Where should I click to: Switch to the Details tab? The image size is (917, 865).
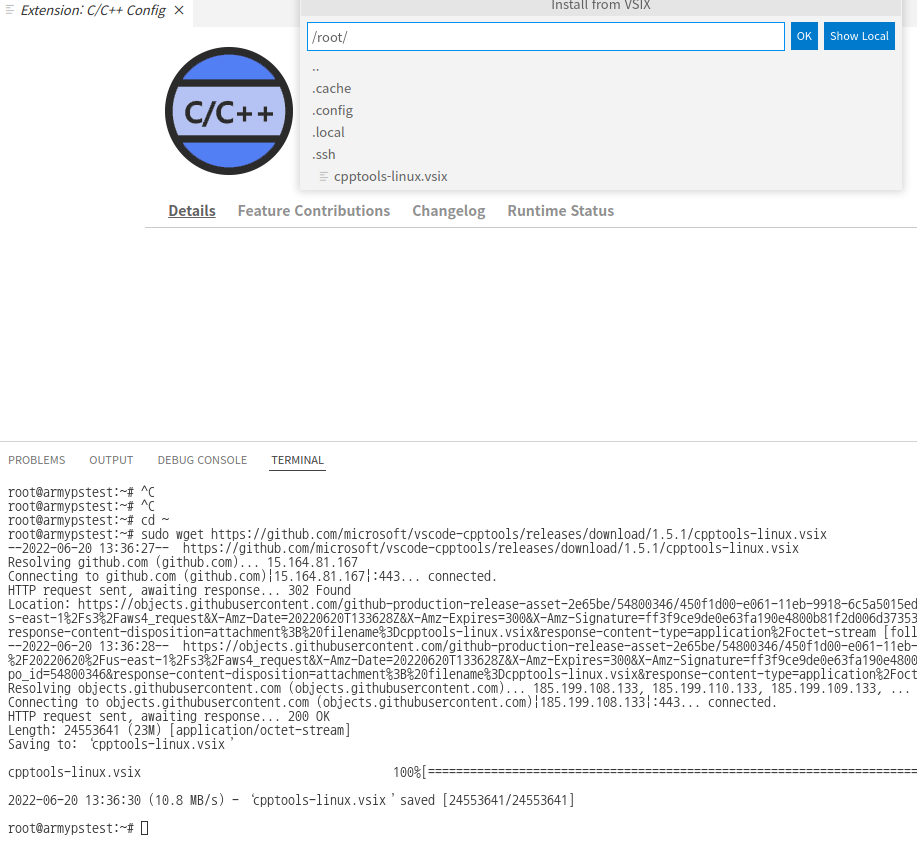pos(192,211)
